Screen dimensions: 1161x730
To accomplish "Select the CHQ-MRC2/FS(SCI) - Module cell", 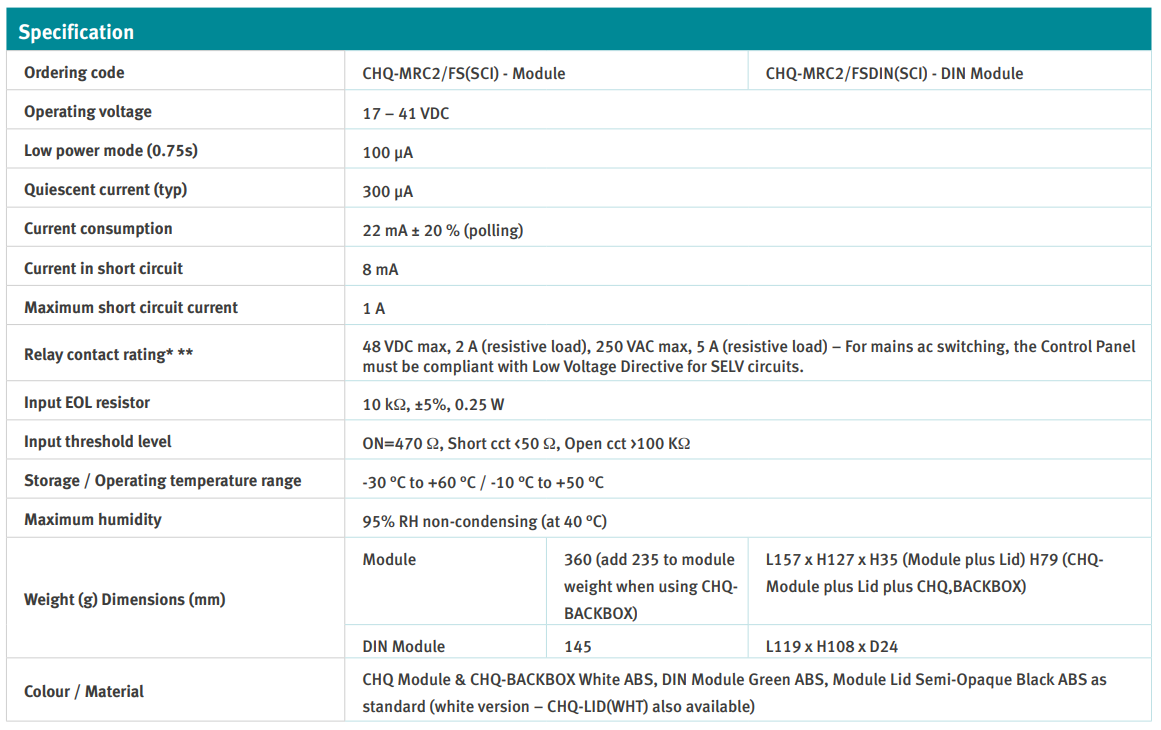I will [463, 73].
